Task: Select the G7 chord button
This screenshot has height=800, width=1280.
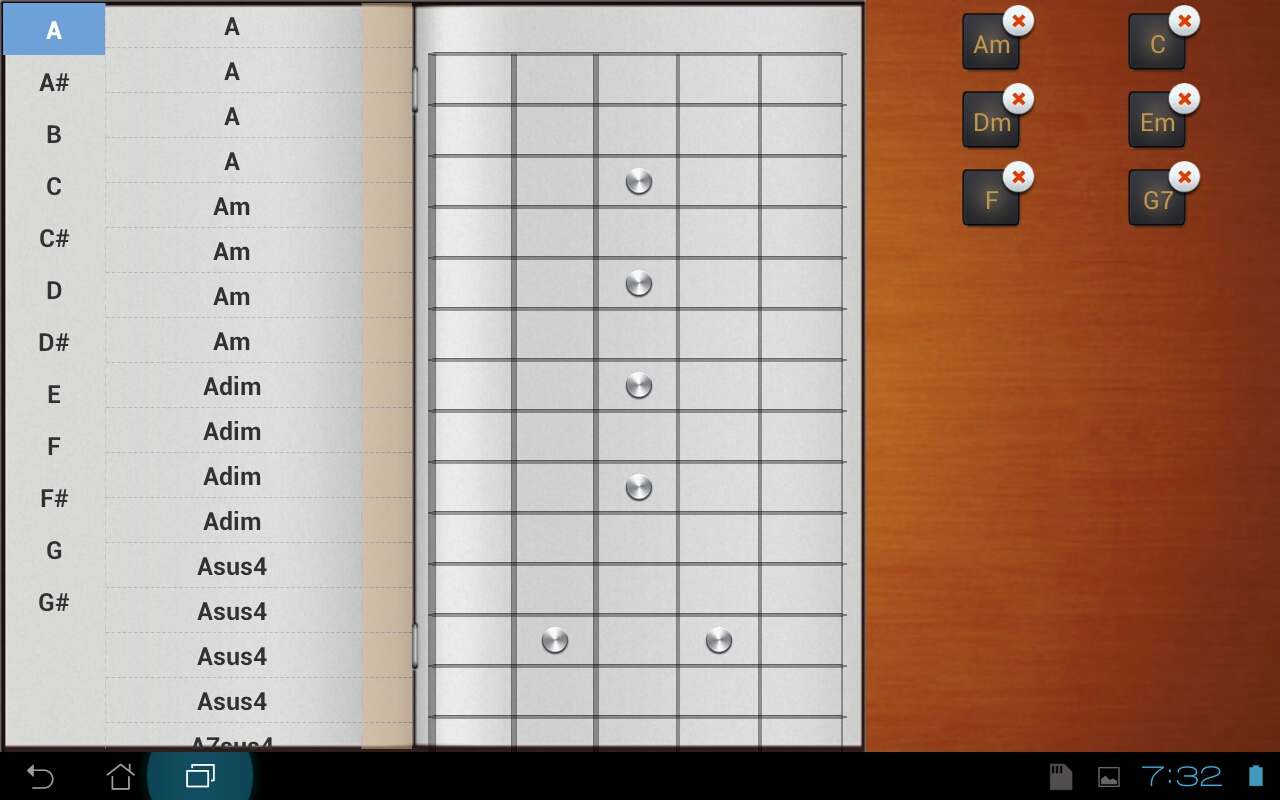Action: point(1157,198)
